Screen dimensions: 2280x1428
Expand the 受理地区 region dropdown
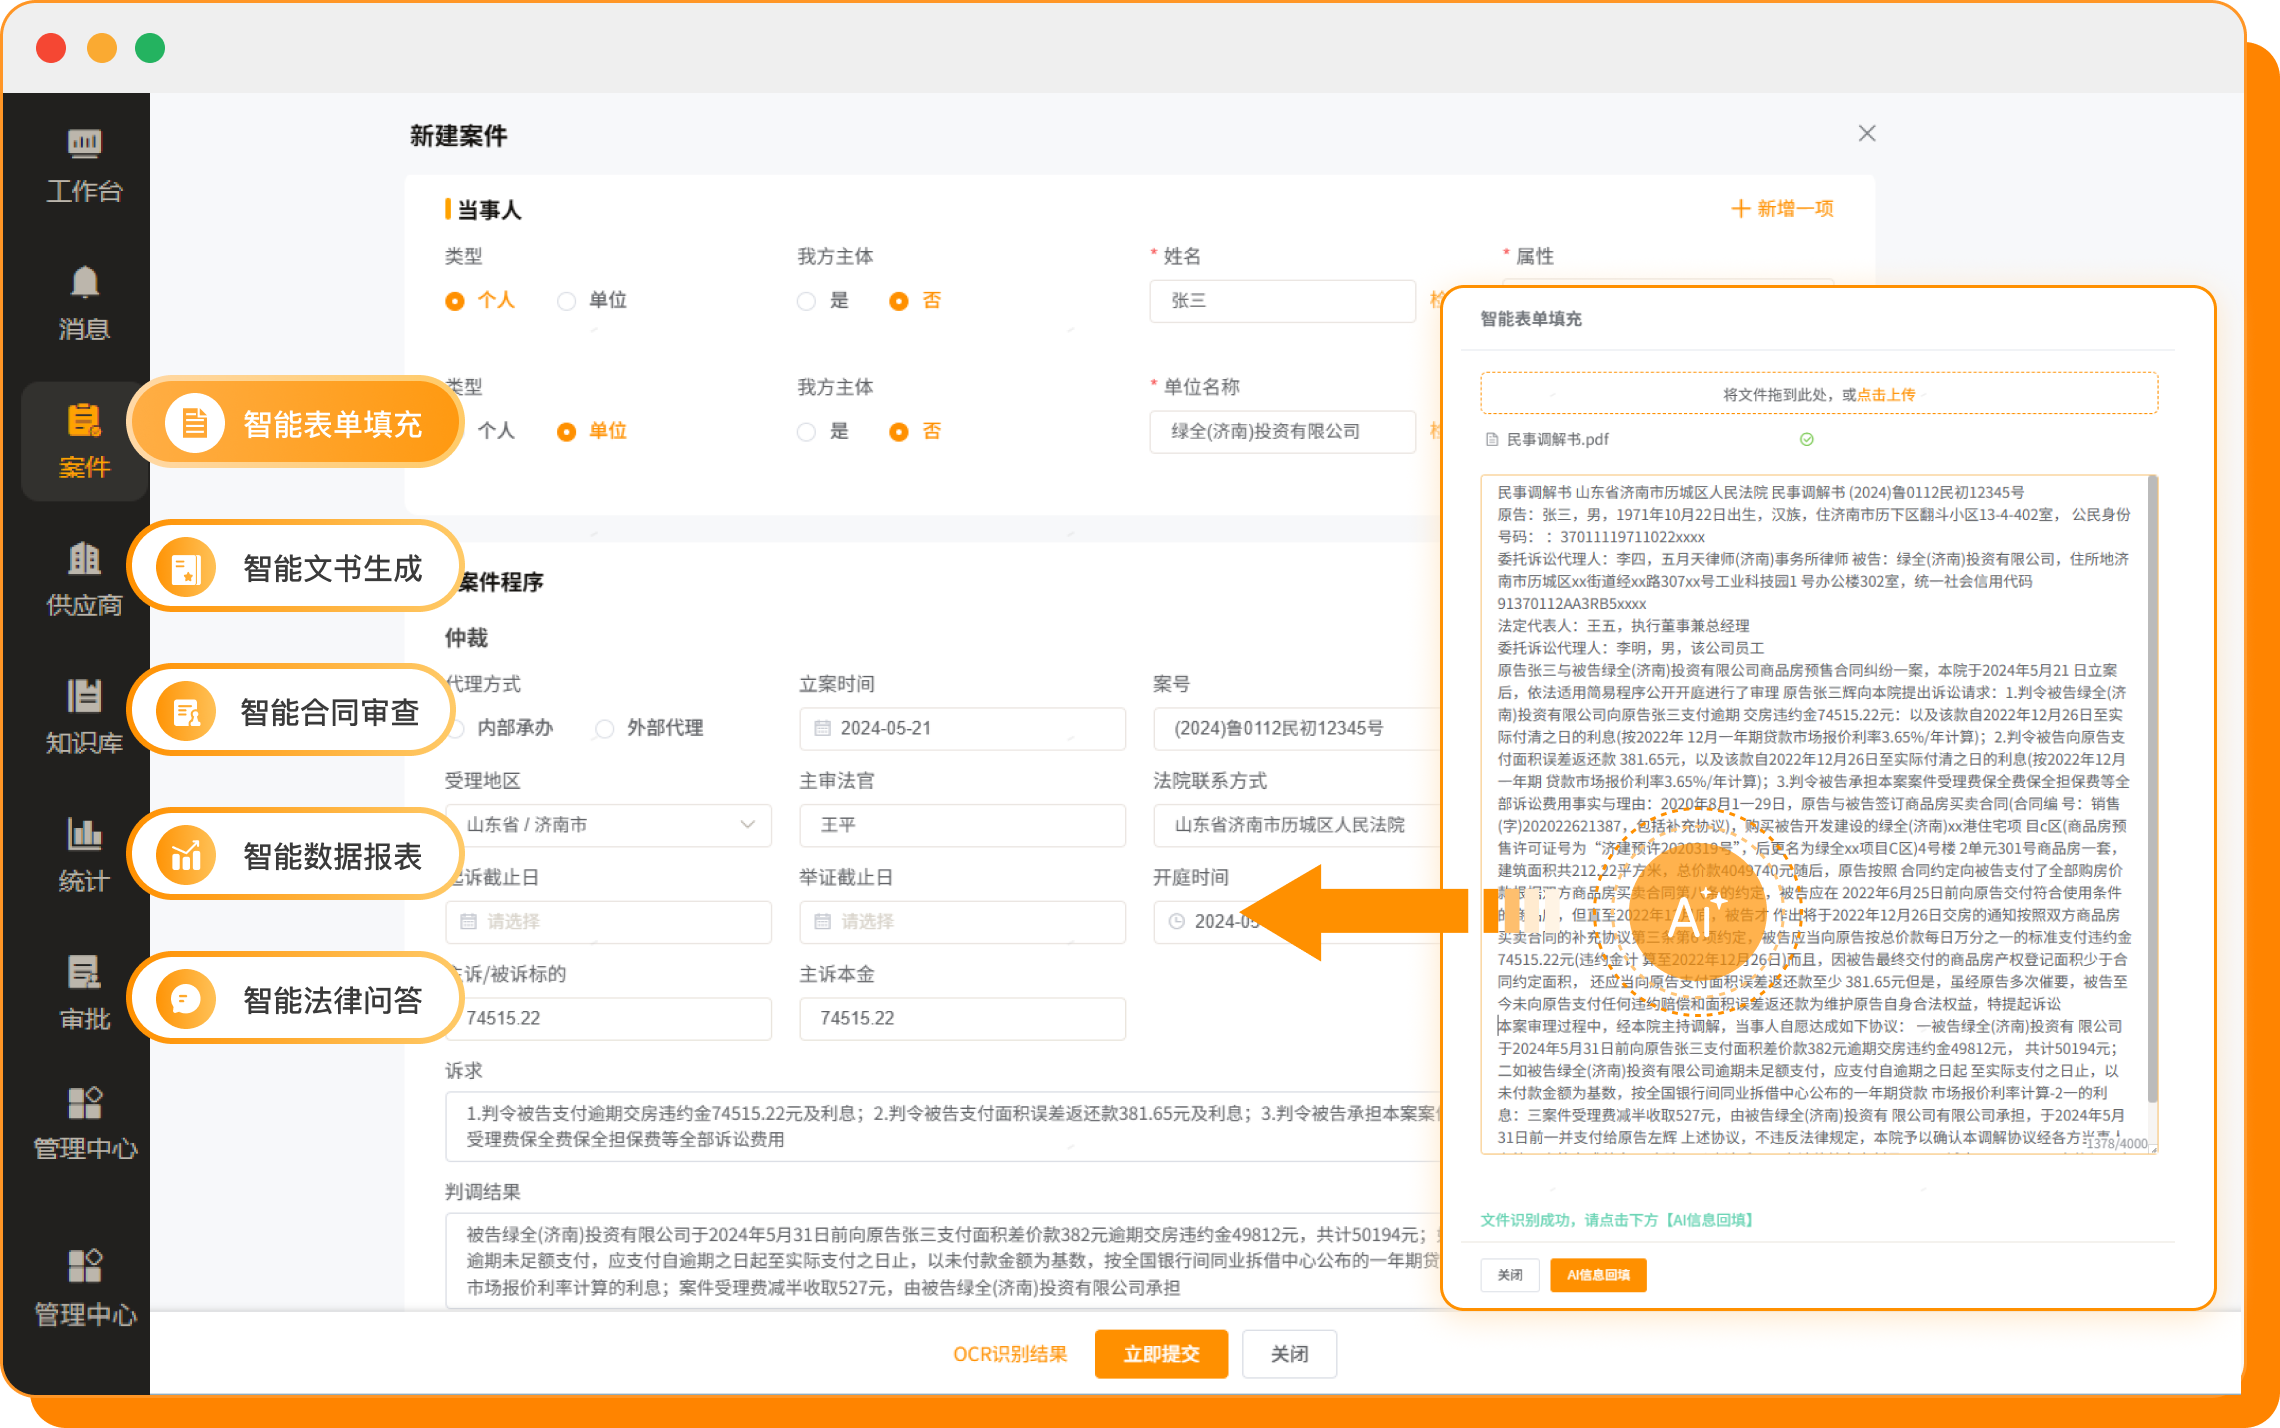pyautogui.click(x=608, y=825)
